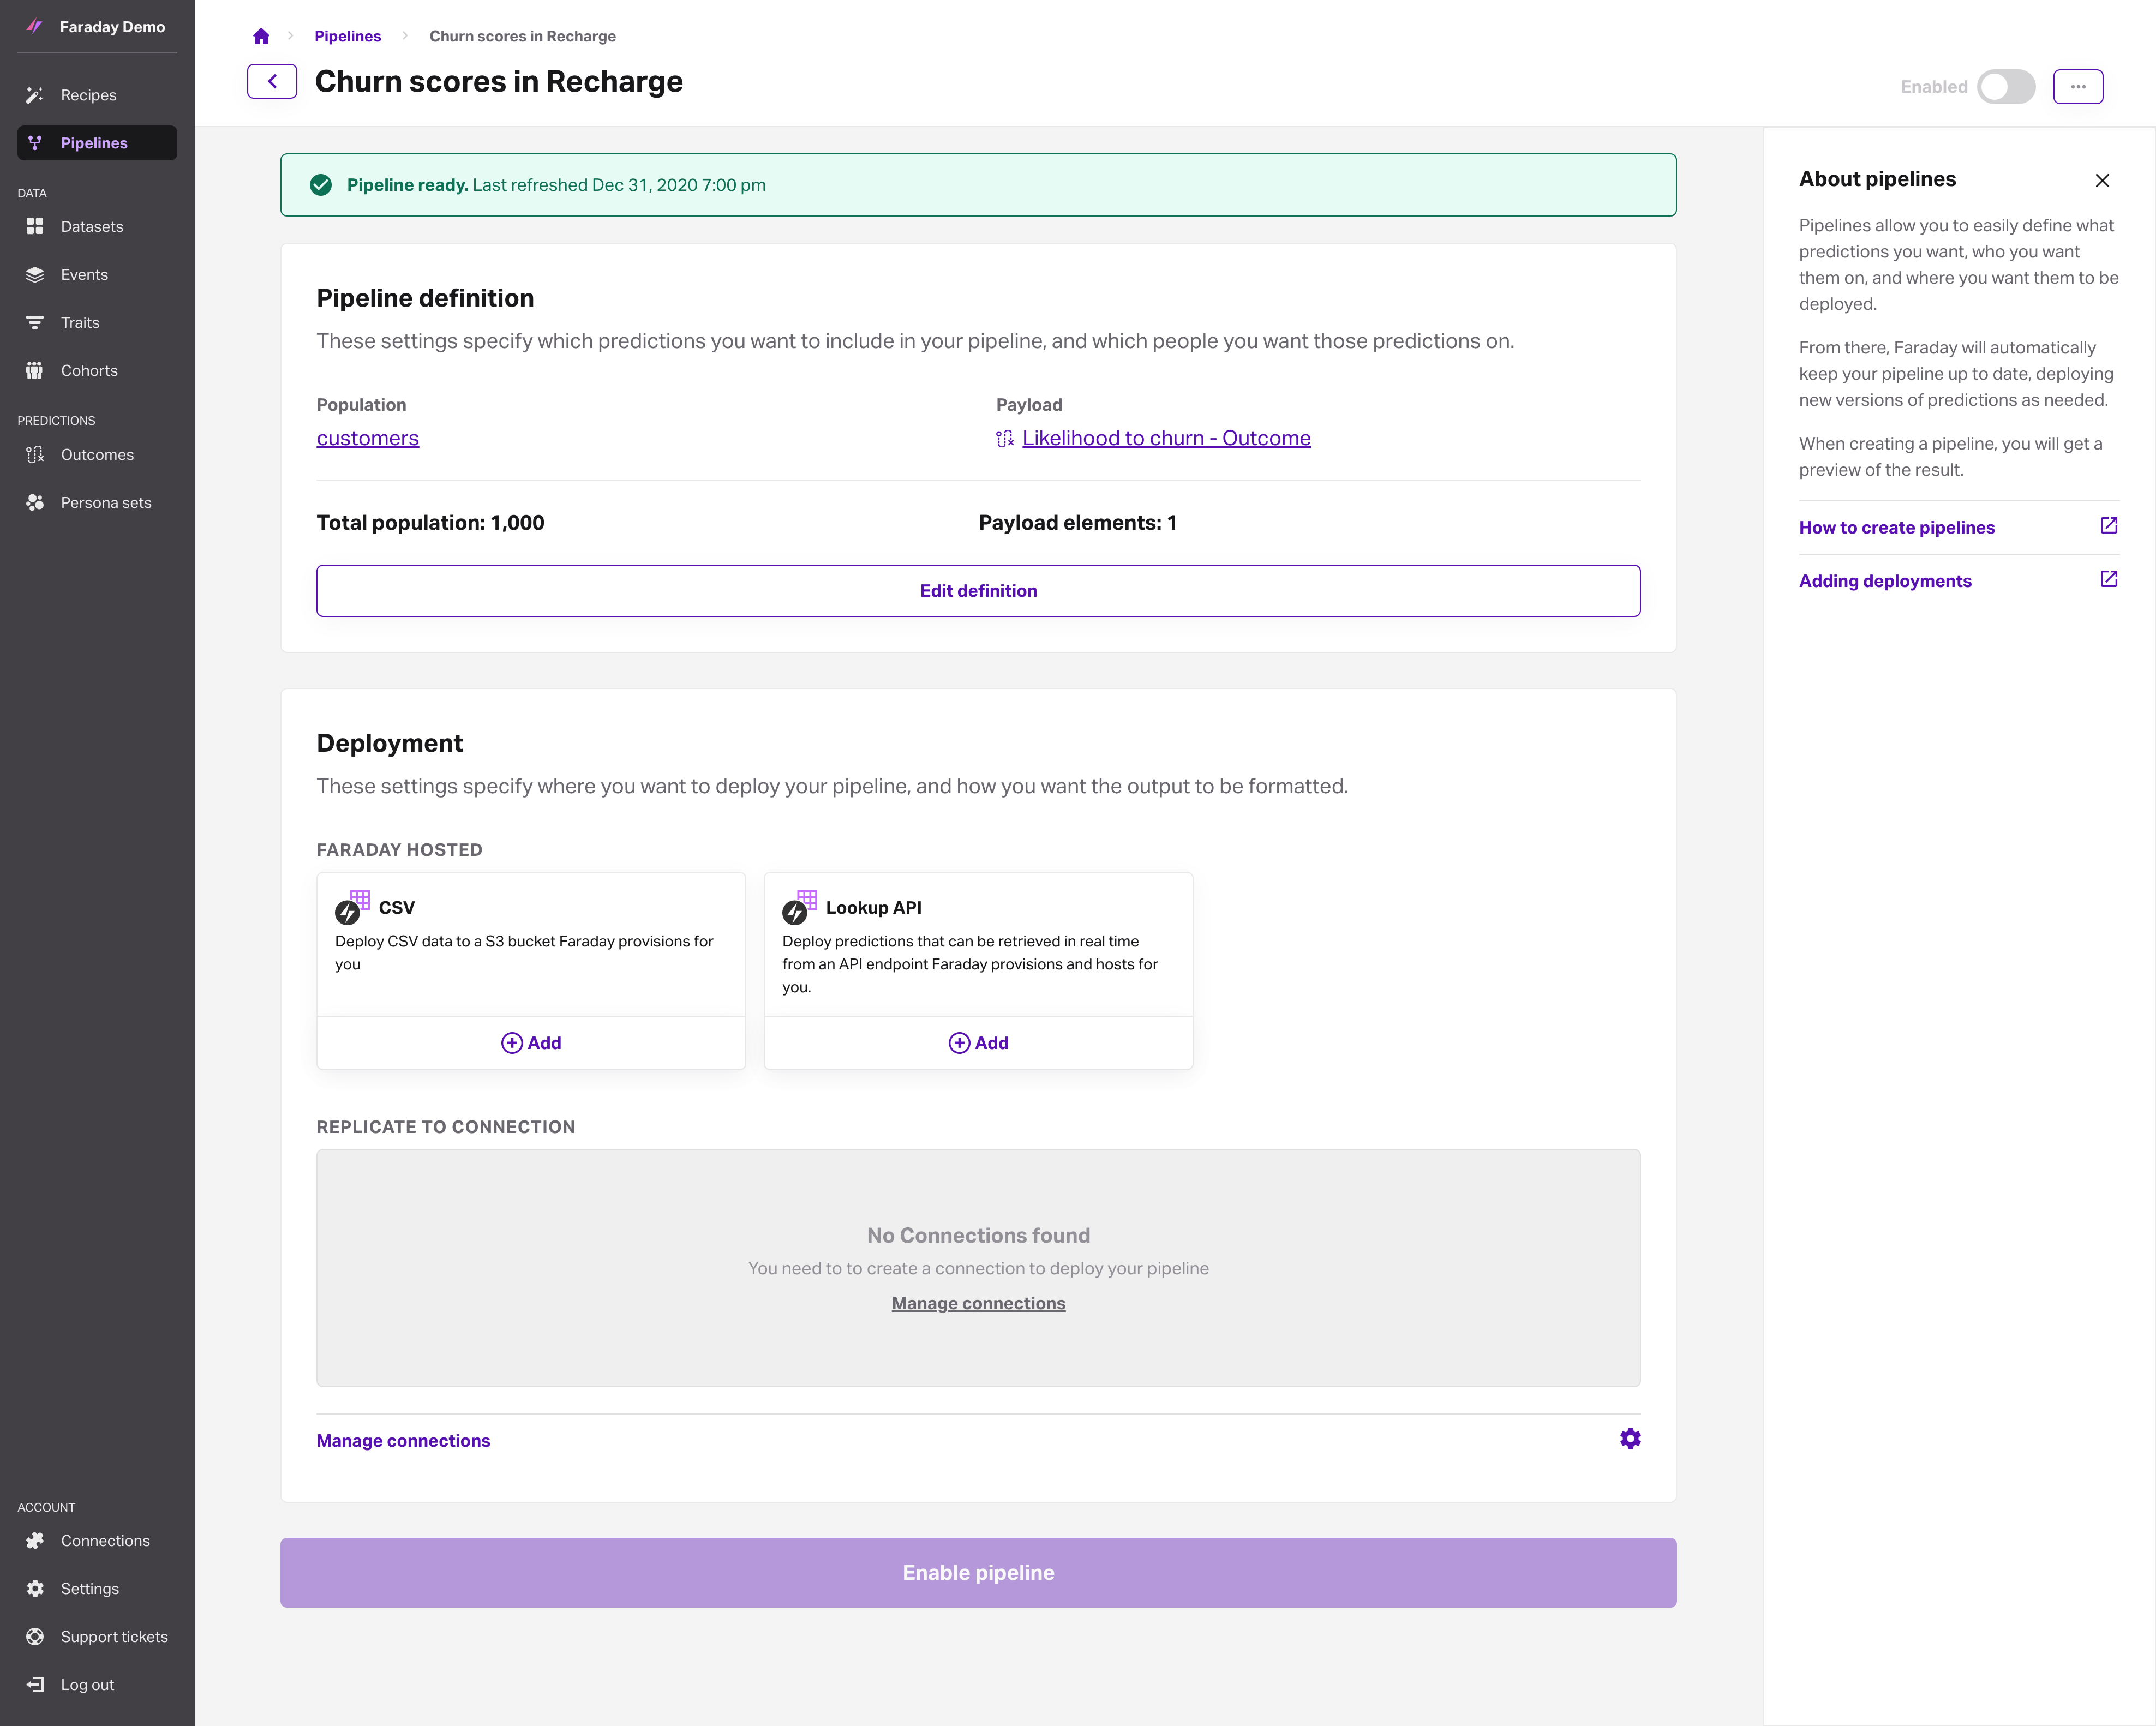Click the CSV deployment icon
The height and width of the screenshot is (1726, 2156).
pos(352,907)
